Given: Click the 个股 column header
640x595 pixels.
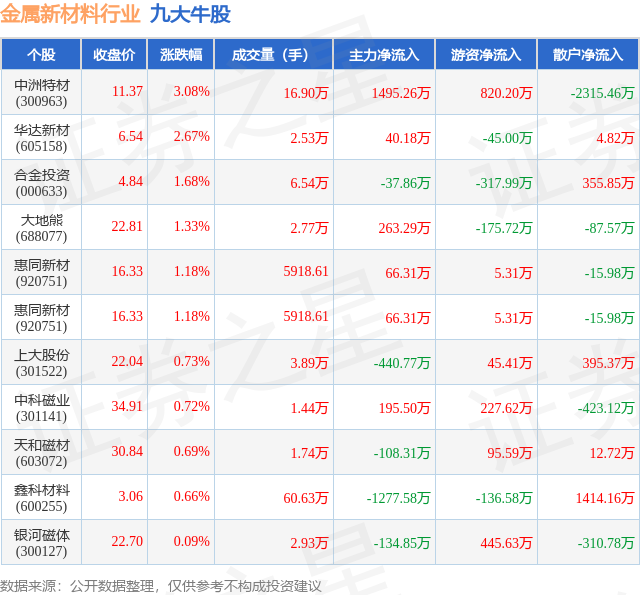Looking at the screenshot, I should tap(41, 55).
